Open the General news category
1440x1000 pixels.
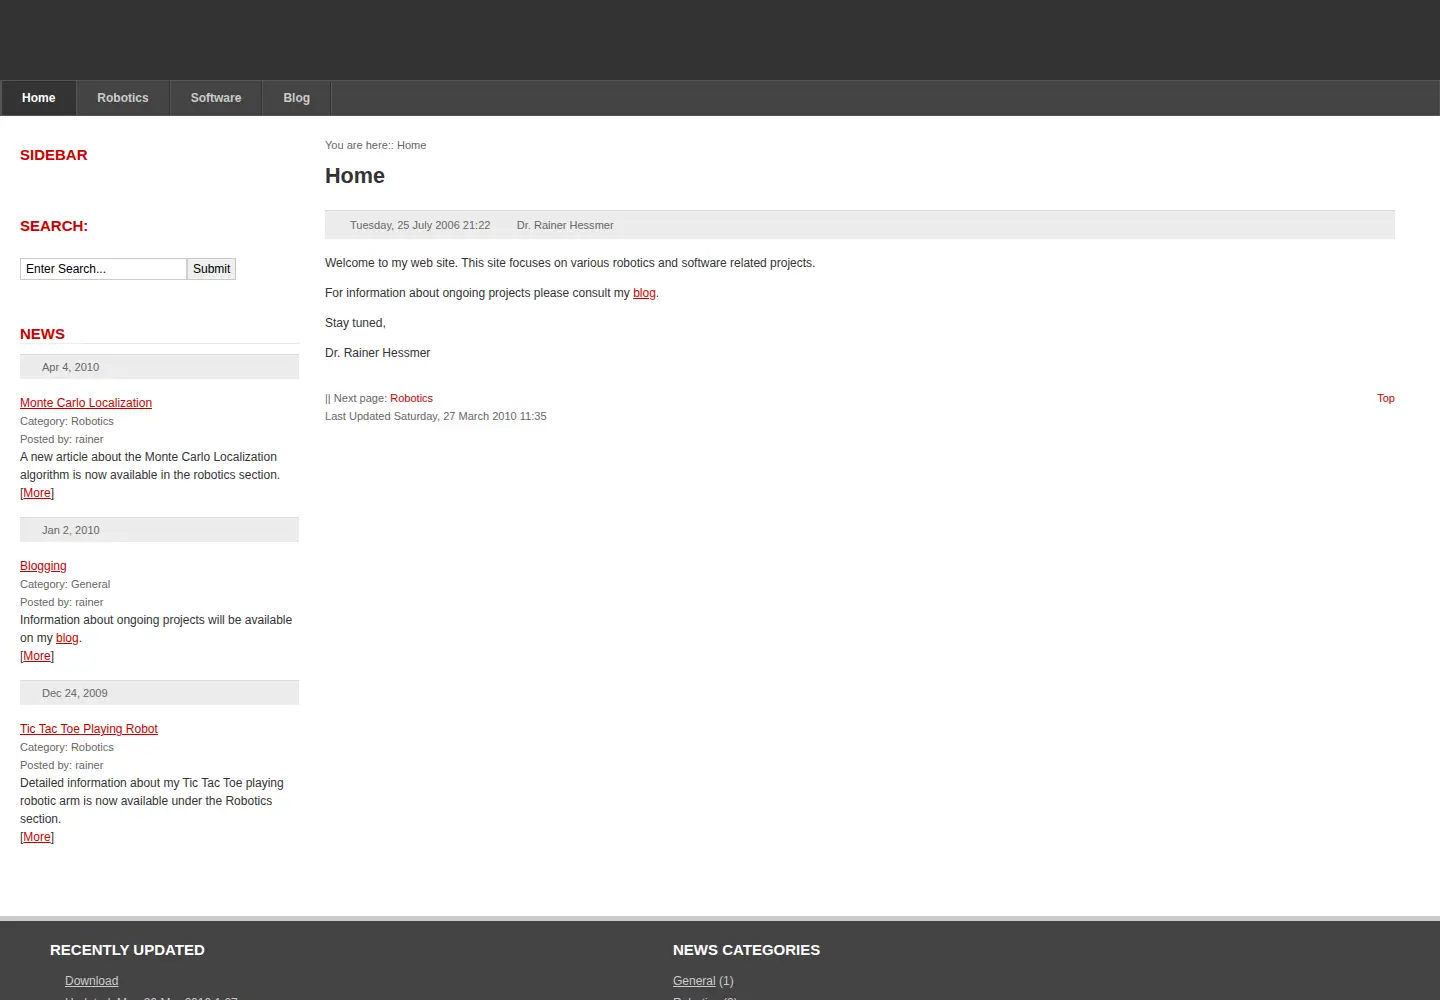point(694,981)
